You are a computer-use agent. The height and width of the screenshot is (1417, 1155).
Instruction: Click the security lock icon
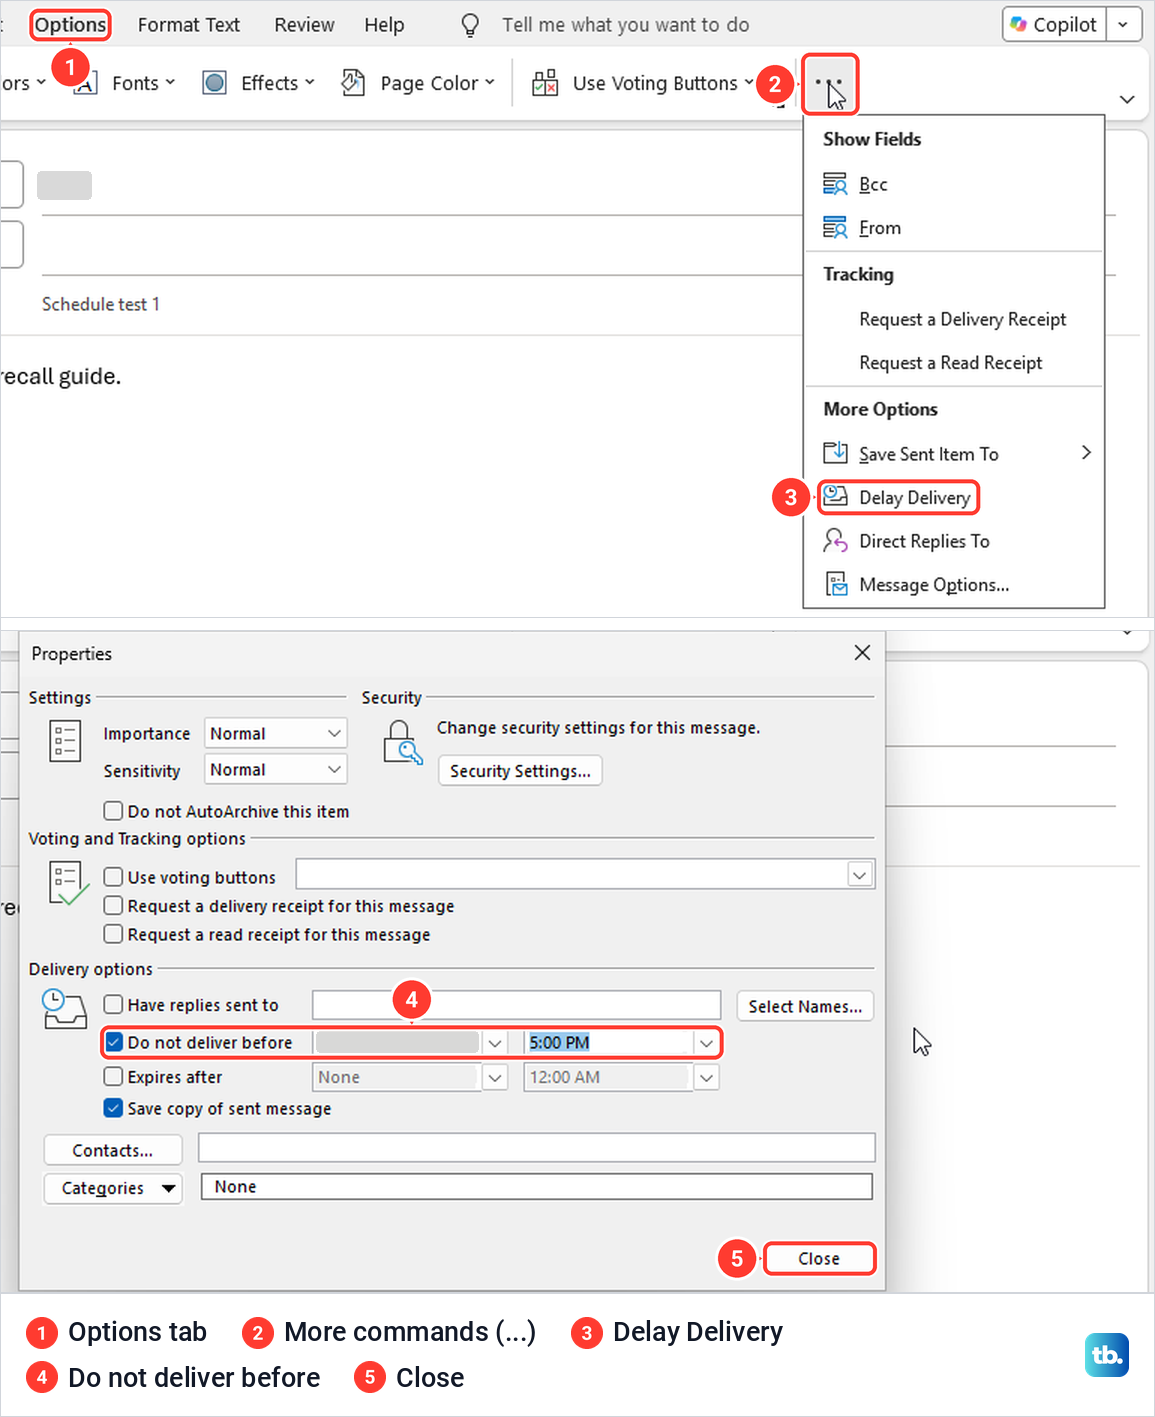pos(402,742)
